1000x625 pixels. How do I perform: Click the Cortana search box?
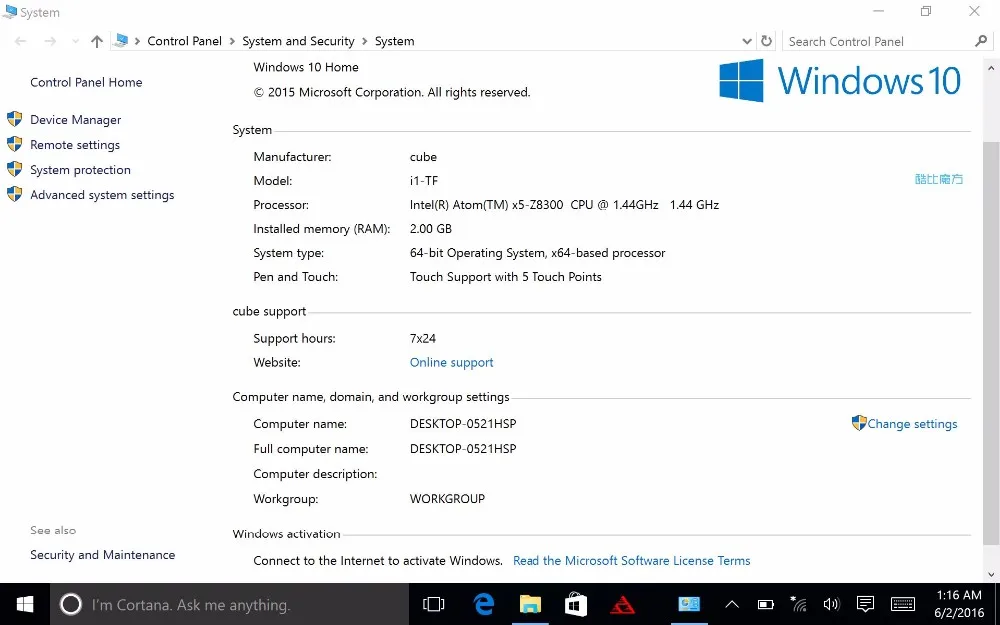pos(229,604)
